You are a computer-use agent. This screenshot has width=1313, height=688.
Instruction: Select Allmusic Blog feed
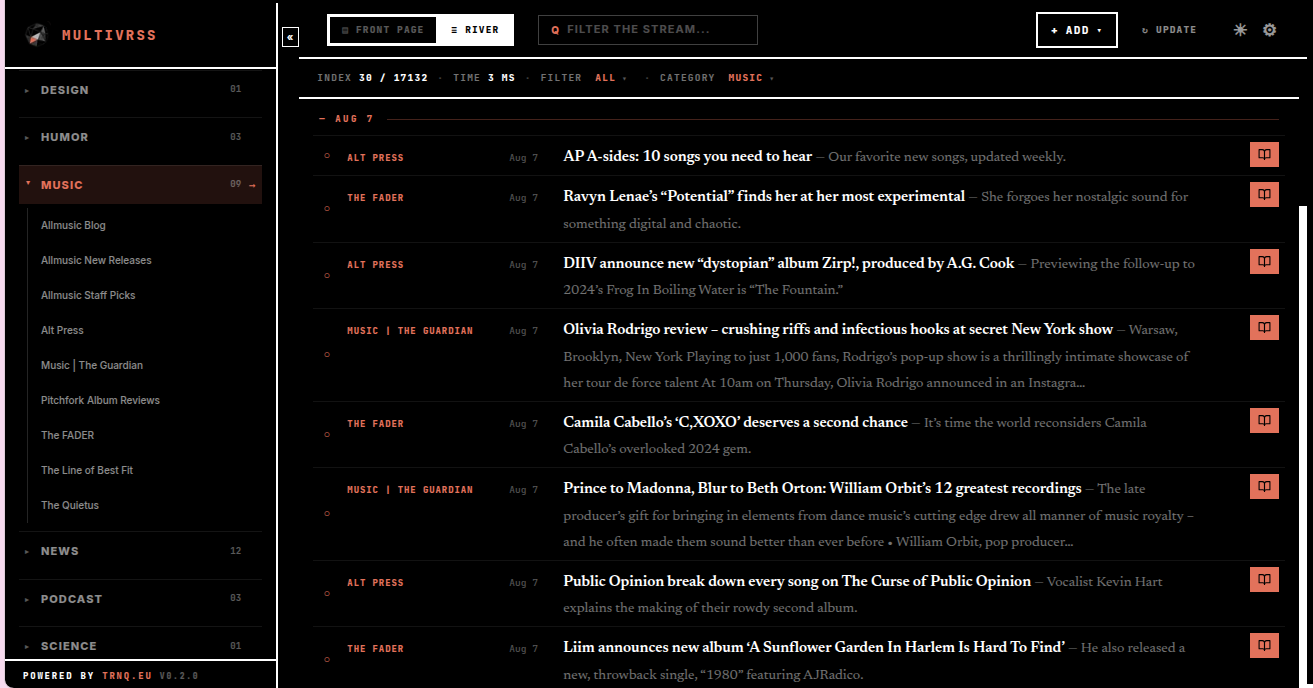73,226
